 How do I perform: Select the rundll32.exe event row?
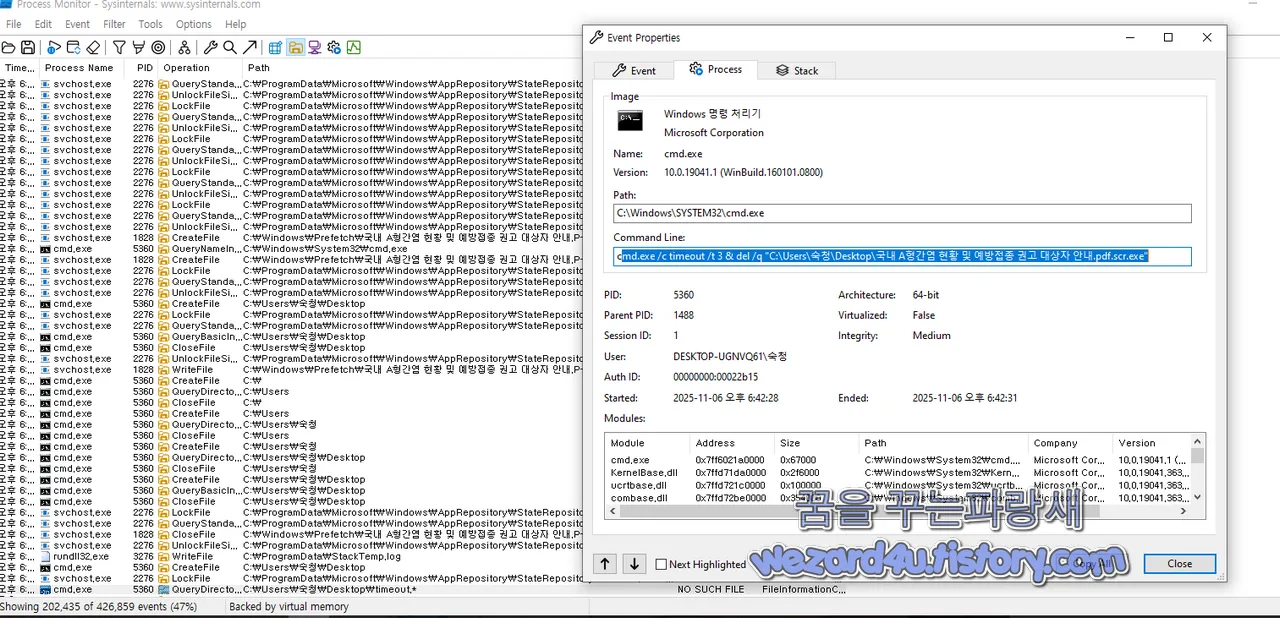pos(290,556)
